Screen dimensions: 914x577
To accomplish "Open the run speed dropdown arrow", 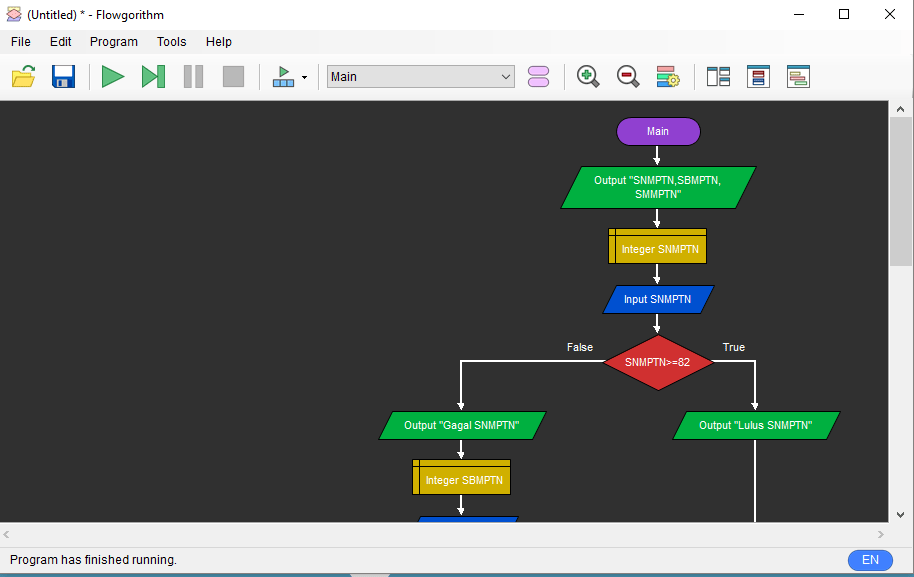I will point(304,78).
